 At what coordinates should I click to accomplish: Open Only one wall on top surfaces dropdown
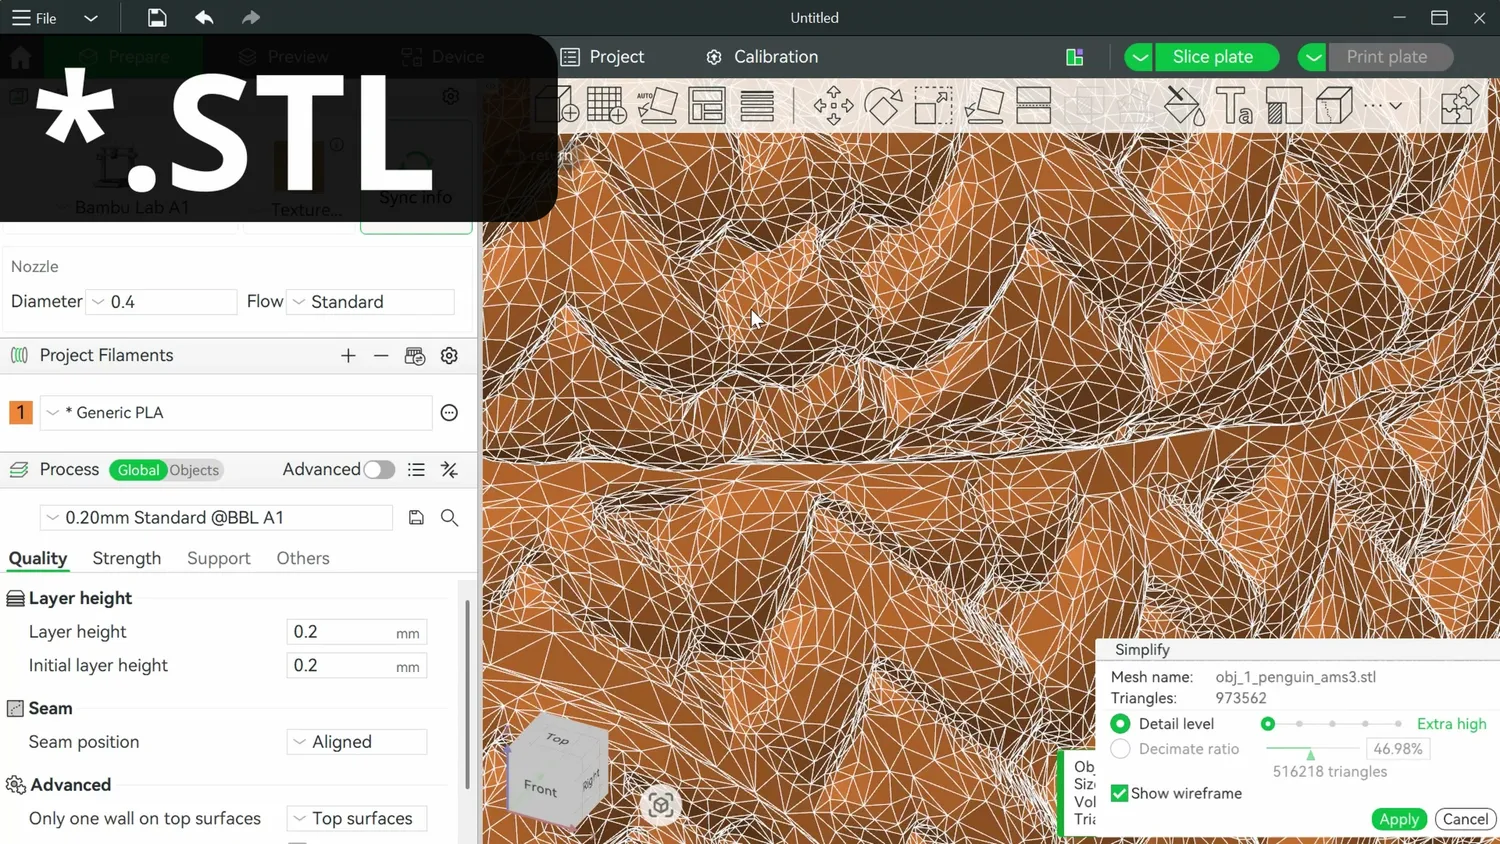point(357,818)
